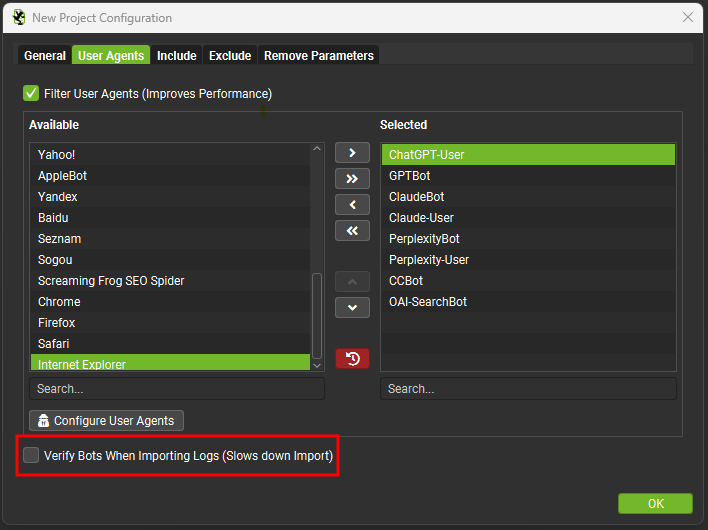Switch to the General tab
This screenshot has height=530, width=708.
tap(45, 56)
